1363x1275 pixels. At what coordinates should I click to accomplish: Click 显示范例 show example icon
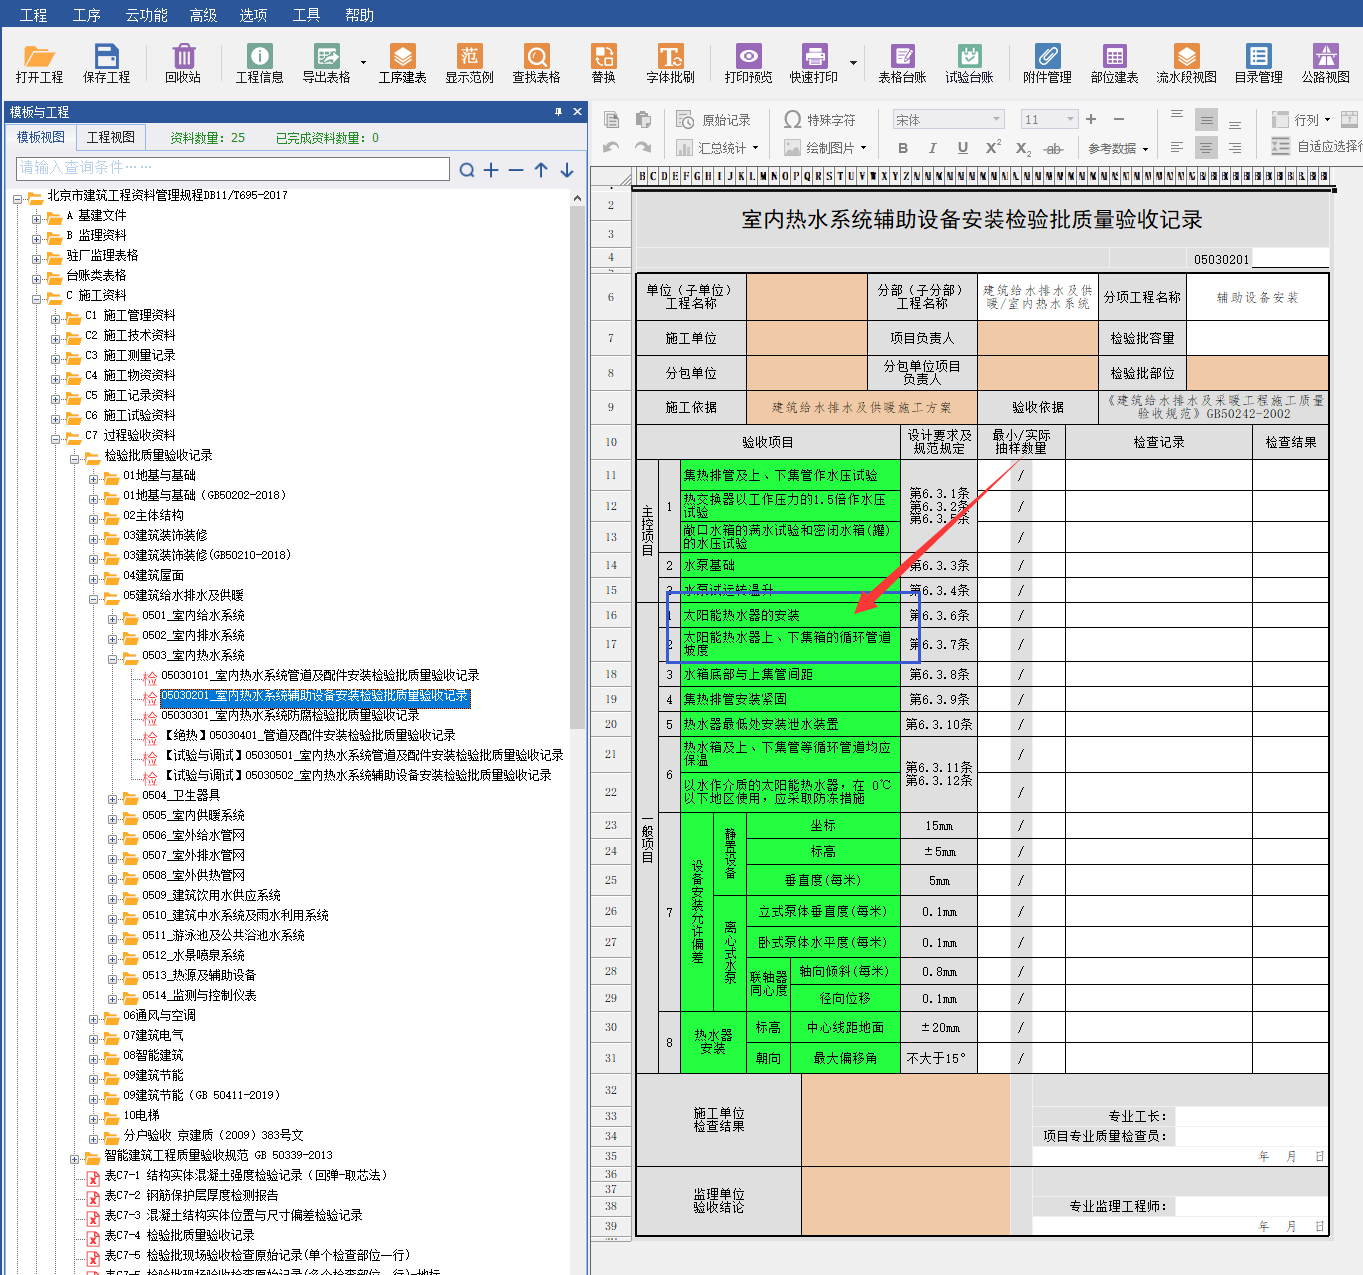470,63
